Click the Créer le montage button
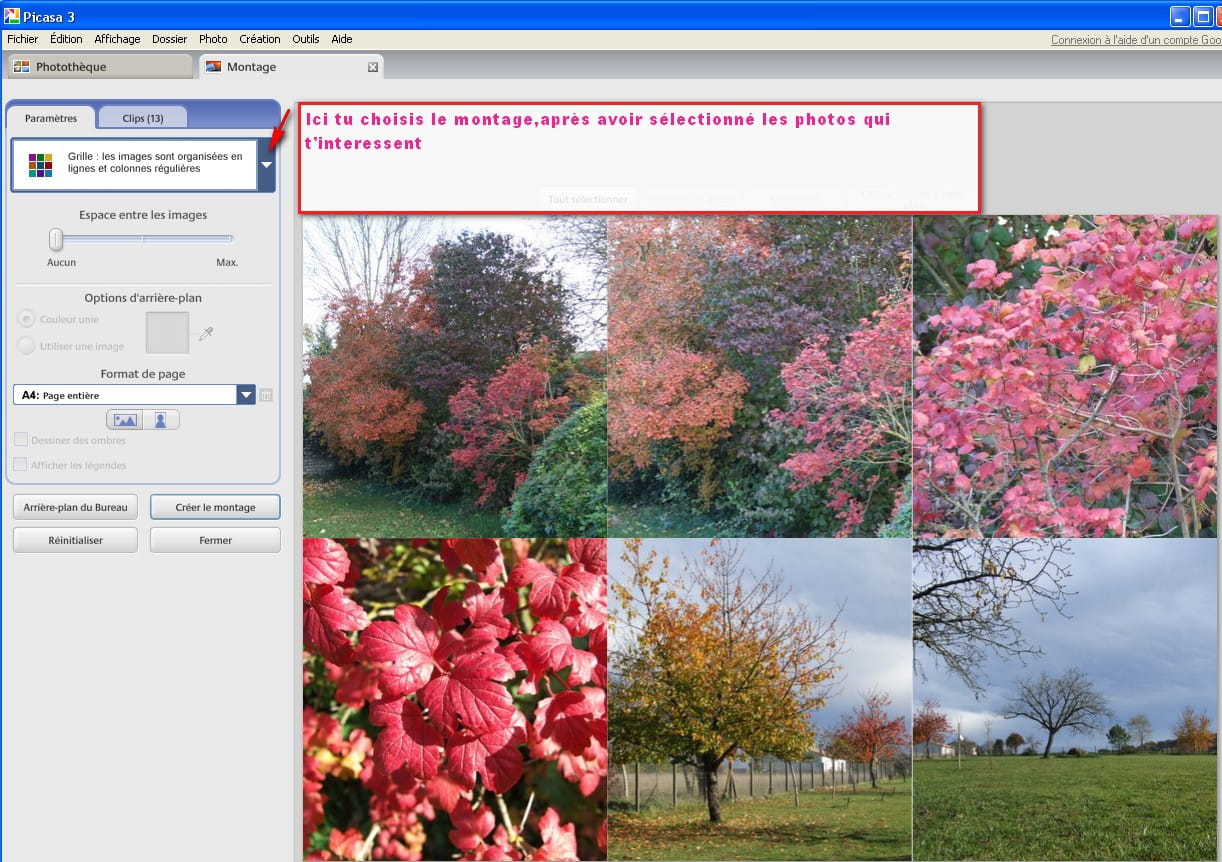This screenshot has width=1222, height=862. click(215, 507)
